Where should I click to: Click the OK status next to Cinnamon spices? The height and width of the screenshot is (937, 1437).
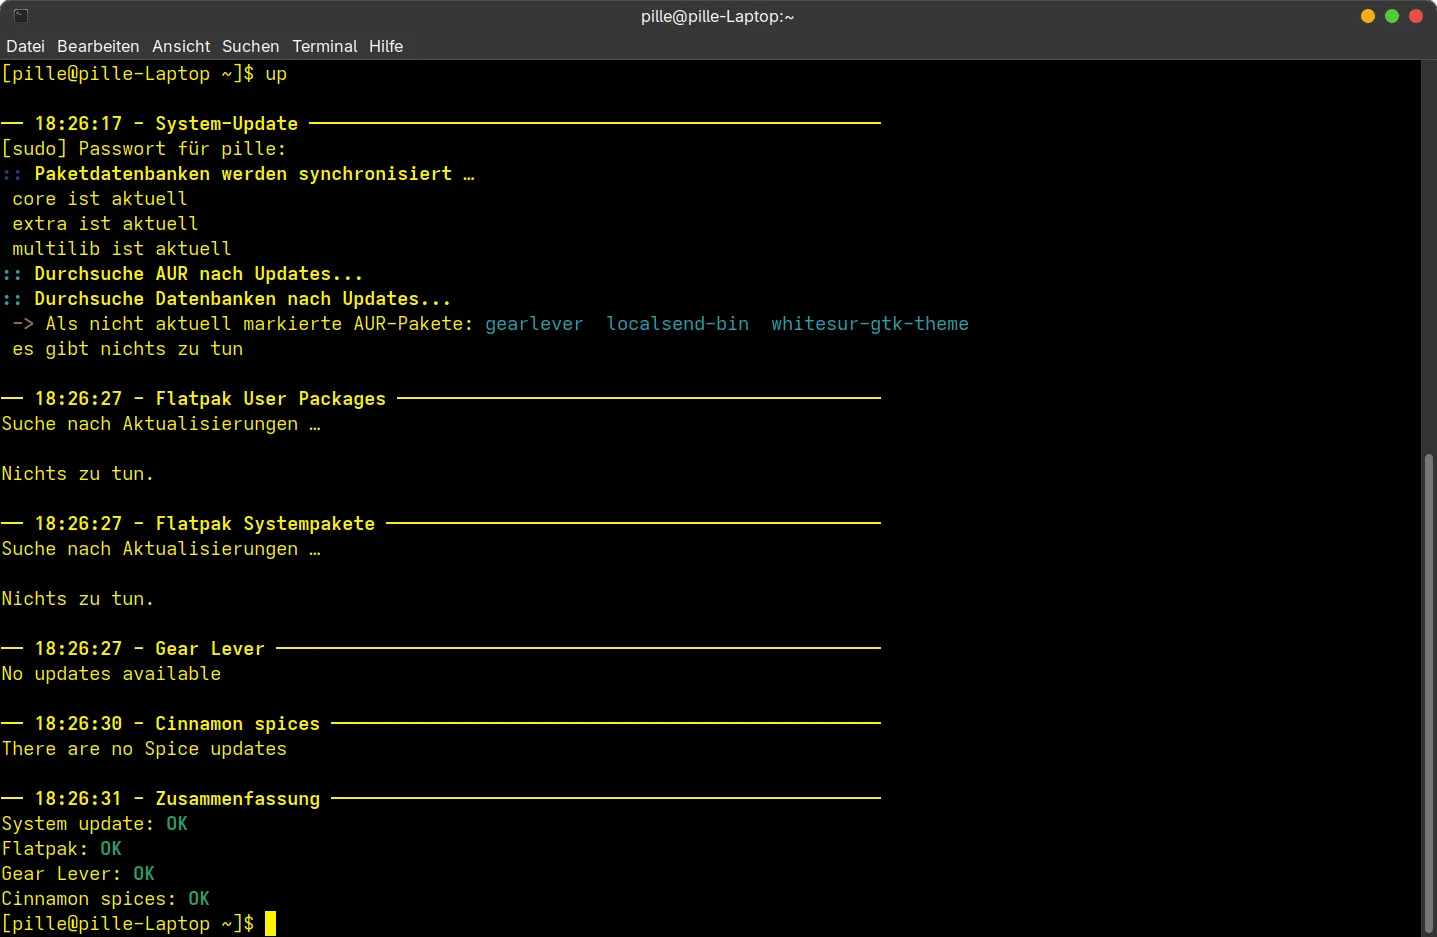tap(199, 899)
